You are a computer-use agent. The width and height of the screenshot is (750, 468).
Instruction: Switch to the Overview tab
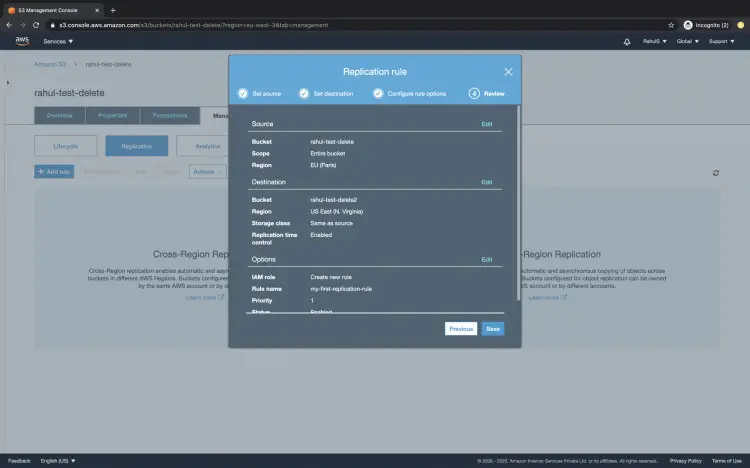(x=60, y=115)
